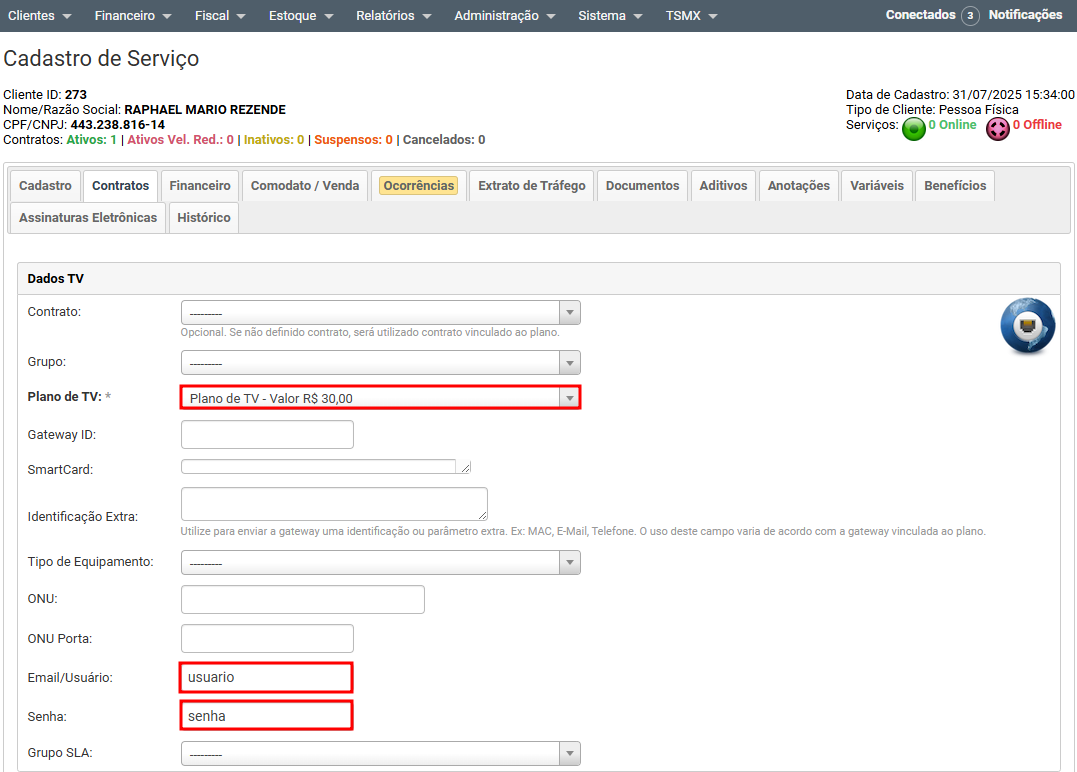The width and height of the screenshot is (1077, 772).
Task: Select the Comodato / Venda tab
Action: [305, 186]
